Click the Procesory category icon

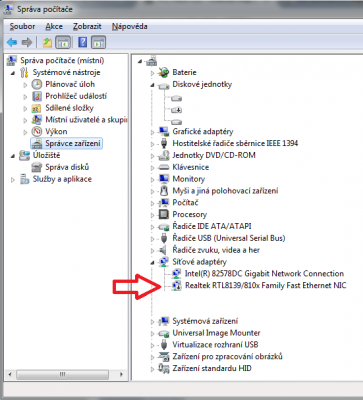pos(164,214)
